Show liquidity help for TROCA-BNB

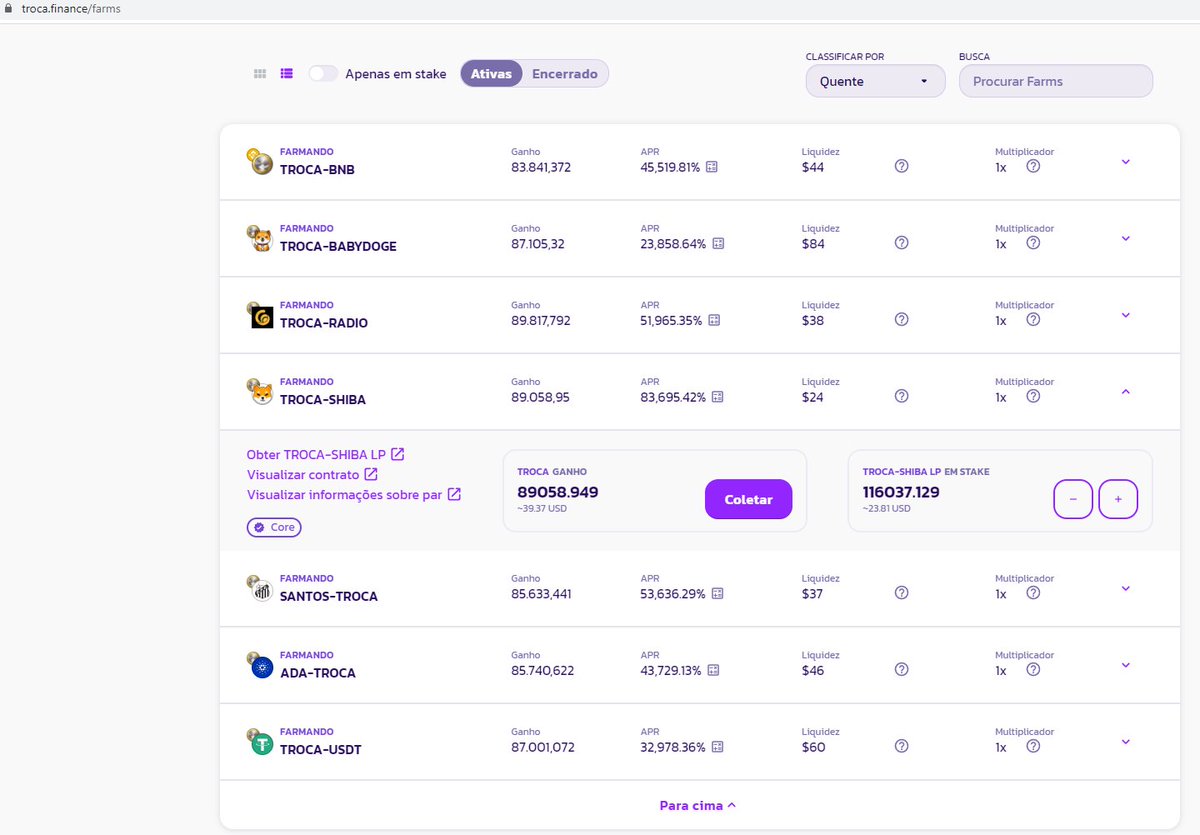coord(901,166)
